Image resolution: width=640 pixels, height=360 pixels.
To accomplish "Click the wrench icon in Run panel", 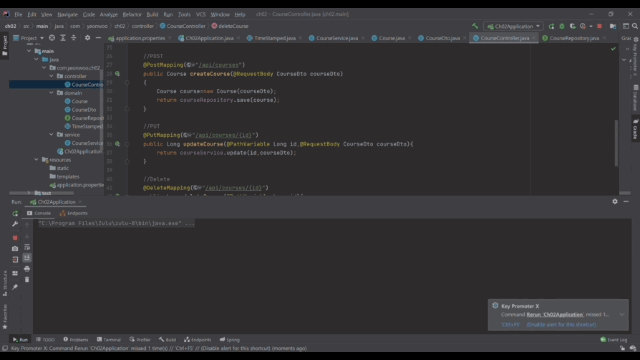I will [x=15, y=224].
